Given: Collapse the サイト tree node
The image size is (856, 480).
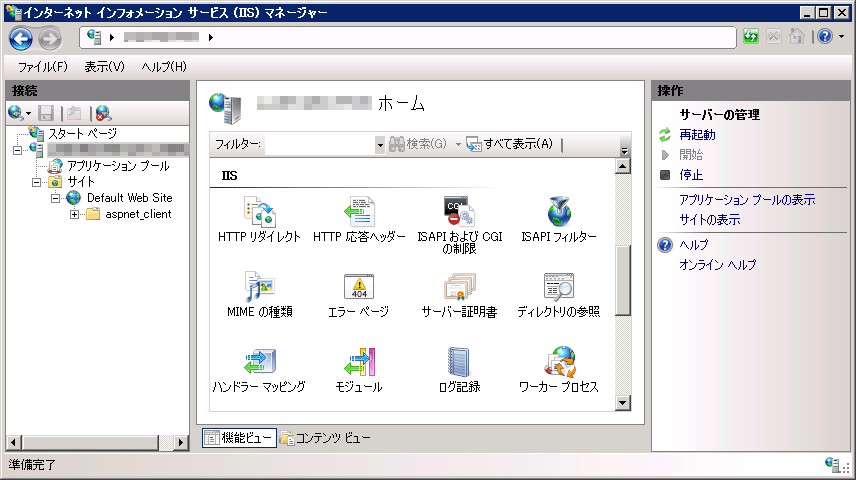Looking at the screenshot, I should (x=37, y=182).
